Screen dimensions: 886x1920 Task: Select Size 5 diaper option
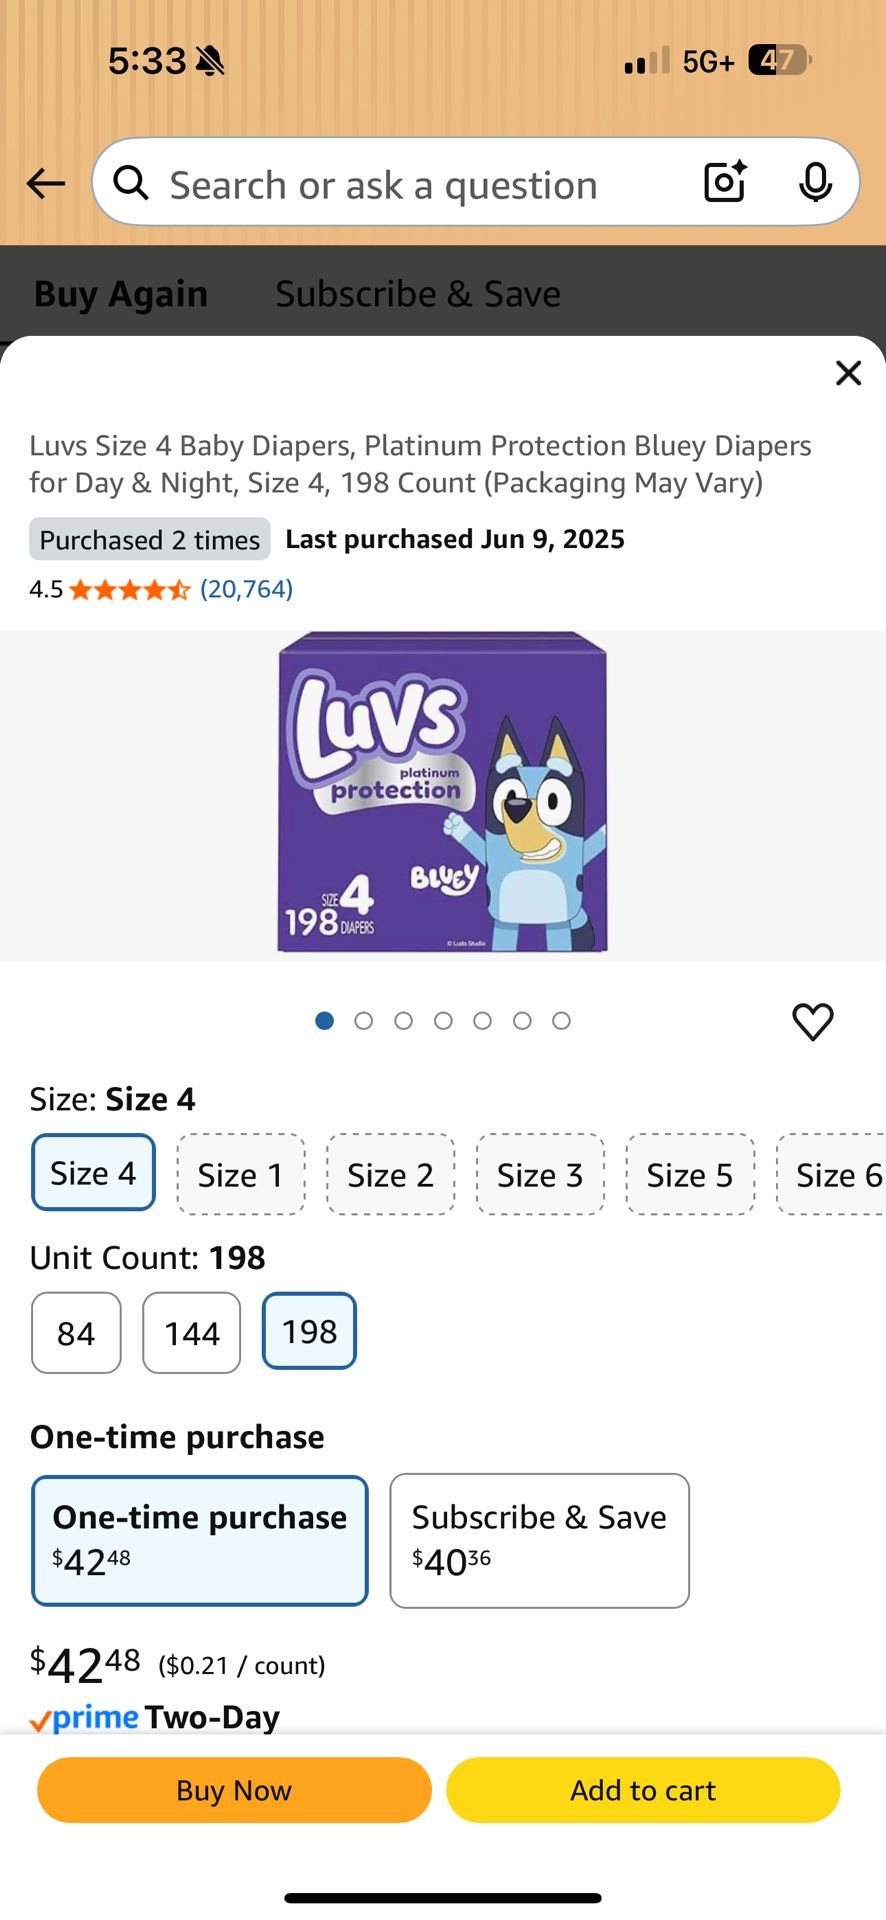[x=689, y=1173]
